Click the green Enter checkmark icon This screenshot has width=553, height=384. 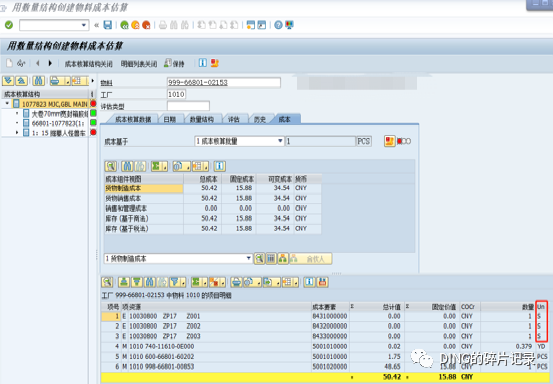tap(9, 25)
